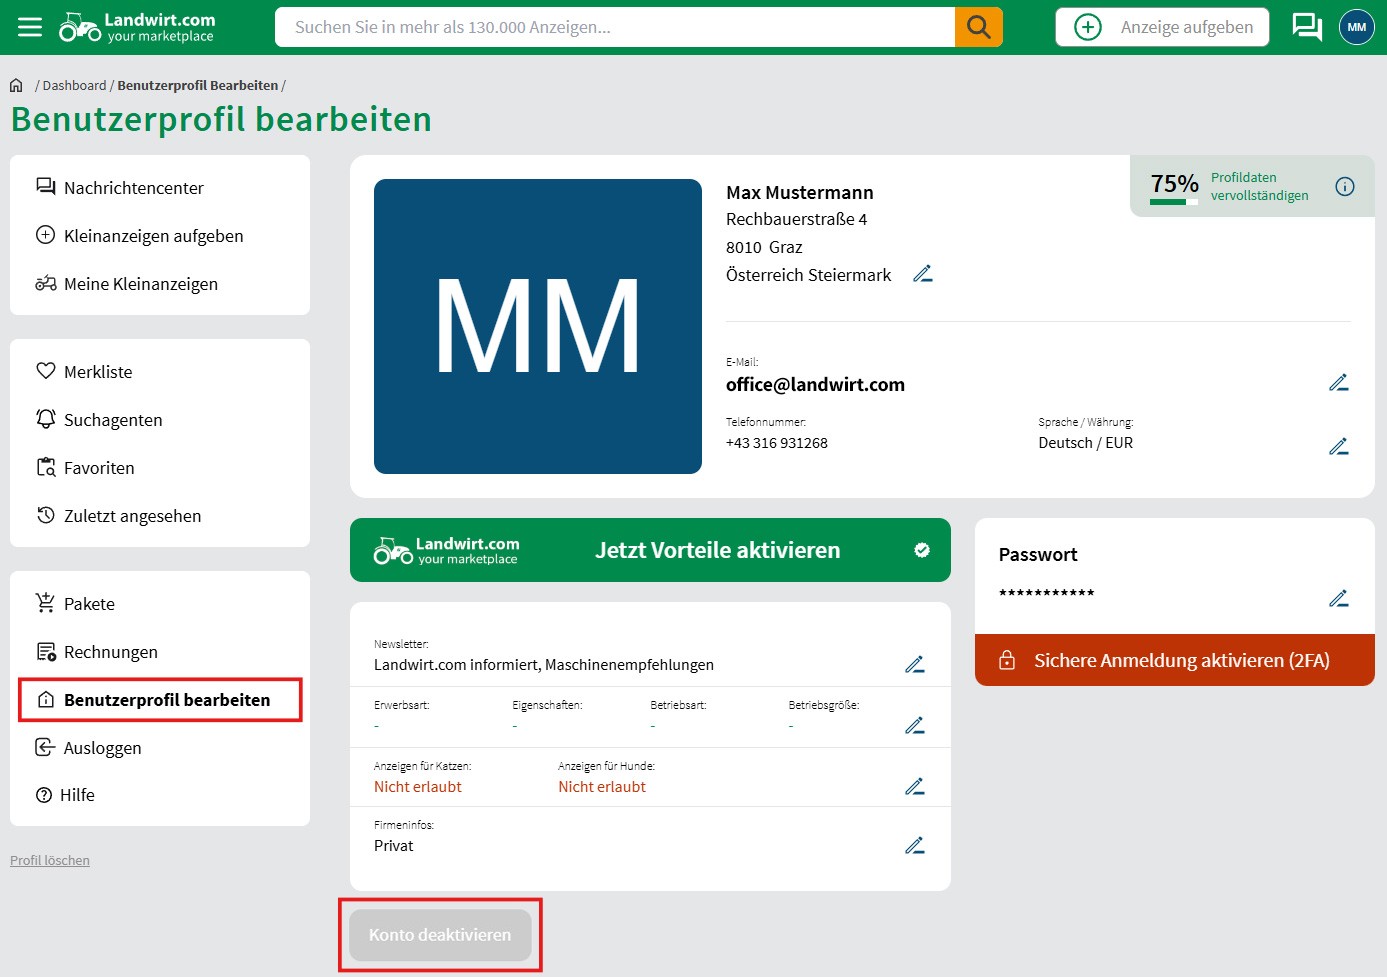Open the messages chat icon in header
The height and width of the screenshot is (977, 1387).
click(x=1306, y=27)
